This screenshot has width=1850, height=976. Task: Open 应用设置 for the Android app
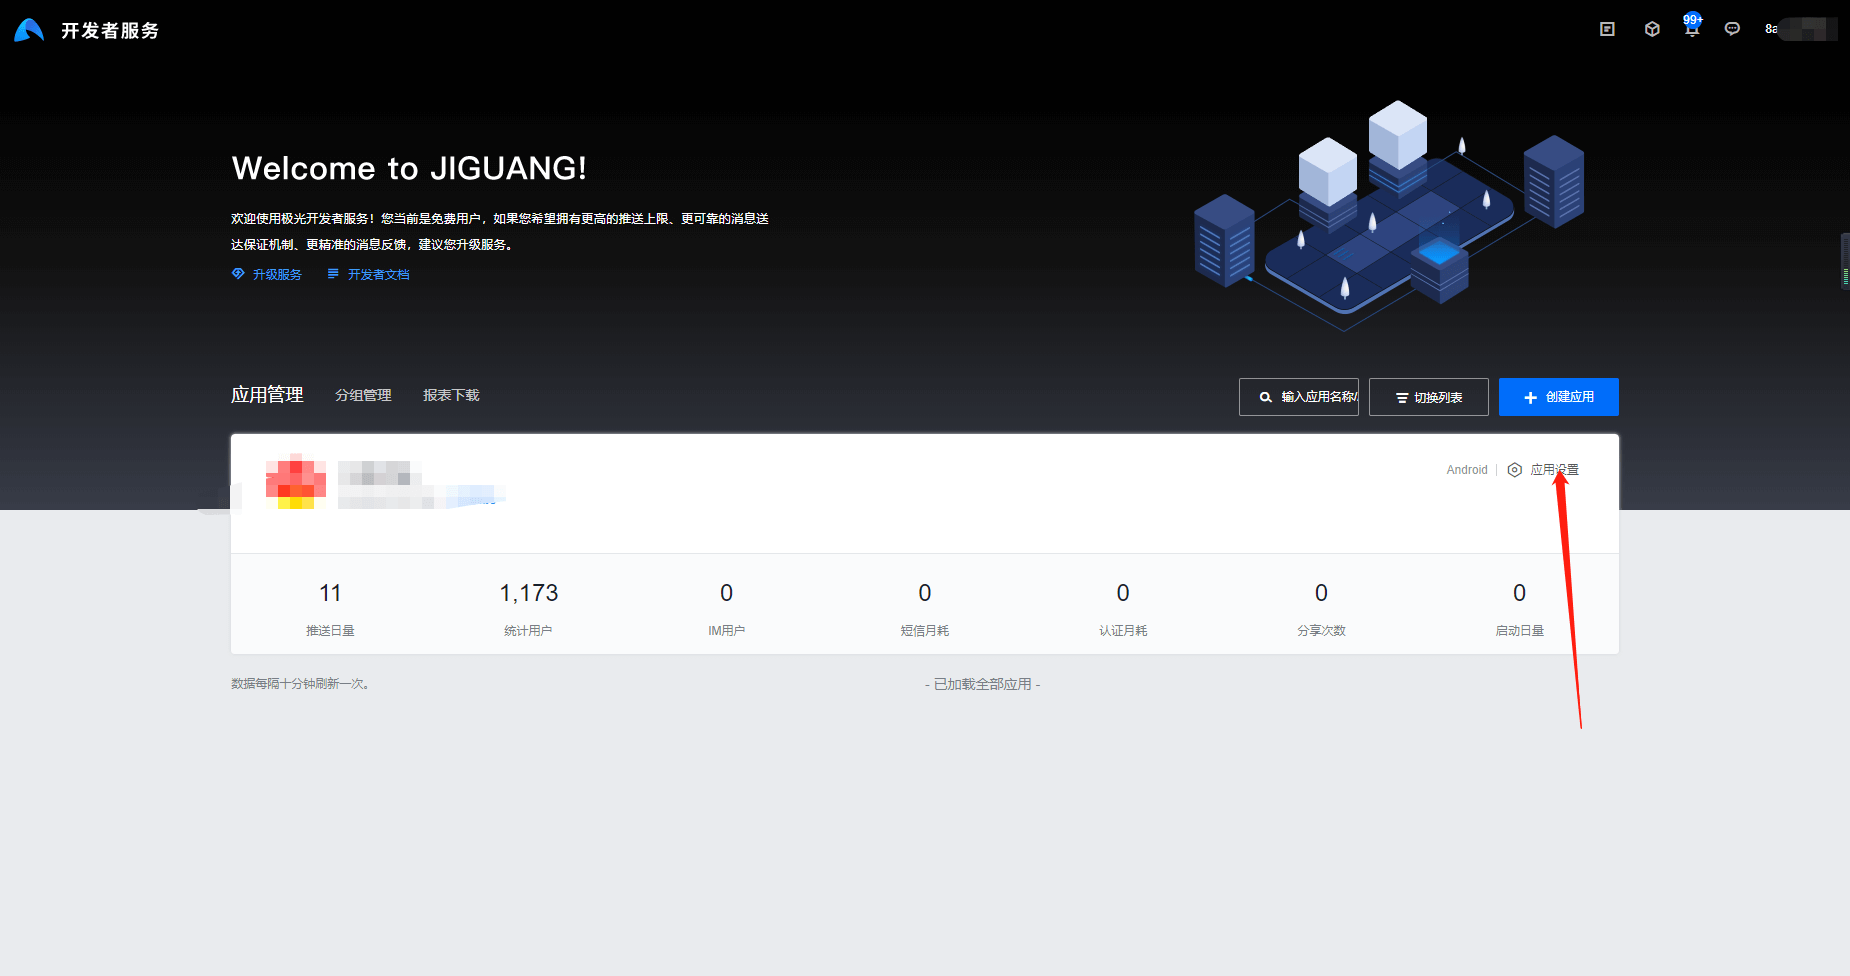click(x=1554, y=470)
